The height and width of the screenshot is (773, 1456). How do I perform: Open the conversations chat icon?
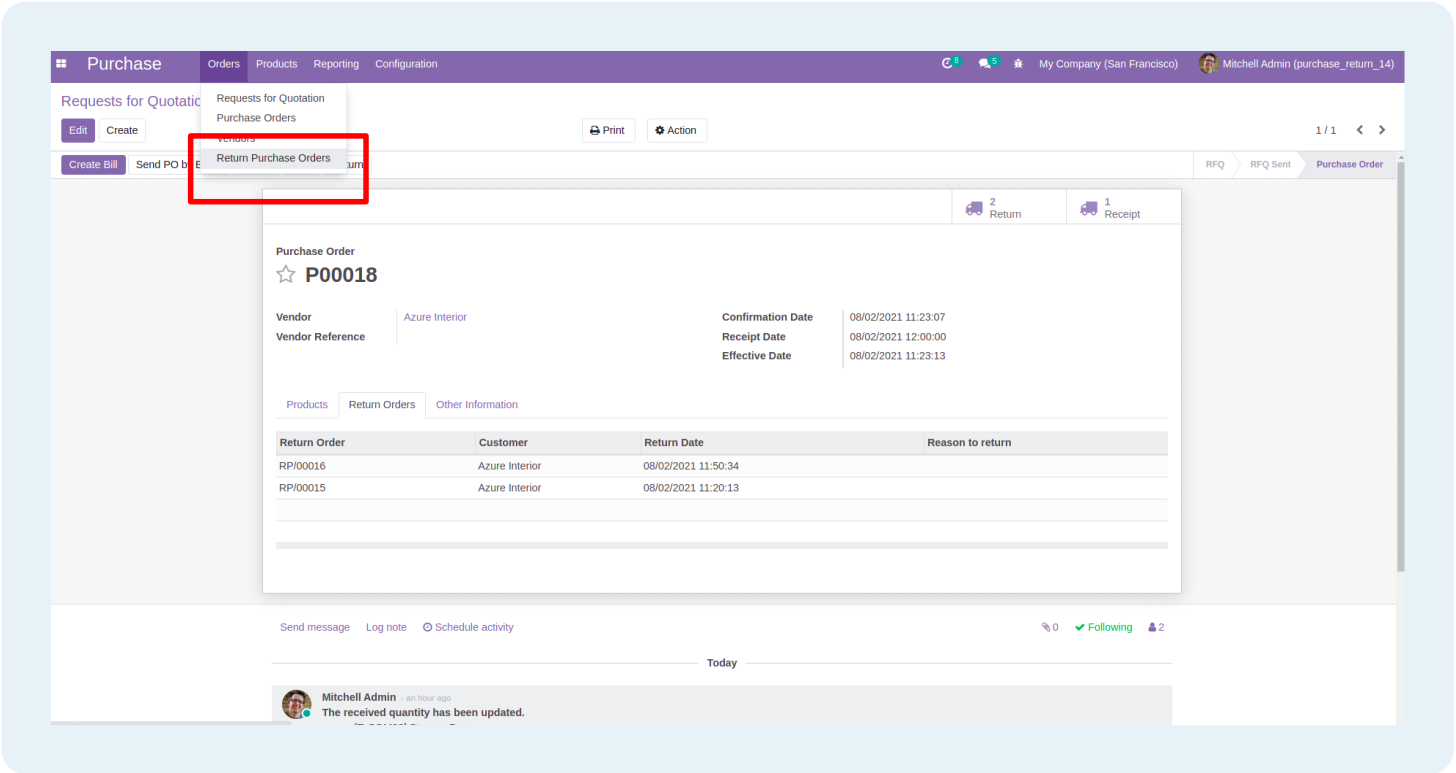[987, 63]
